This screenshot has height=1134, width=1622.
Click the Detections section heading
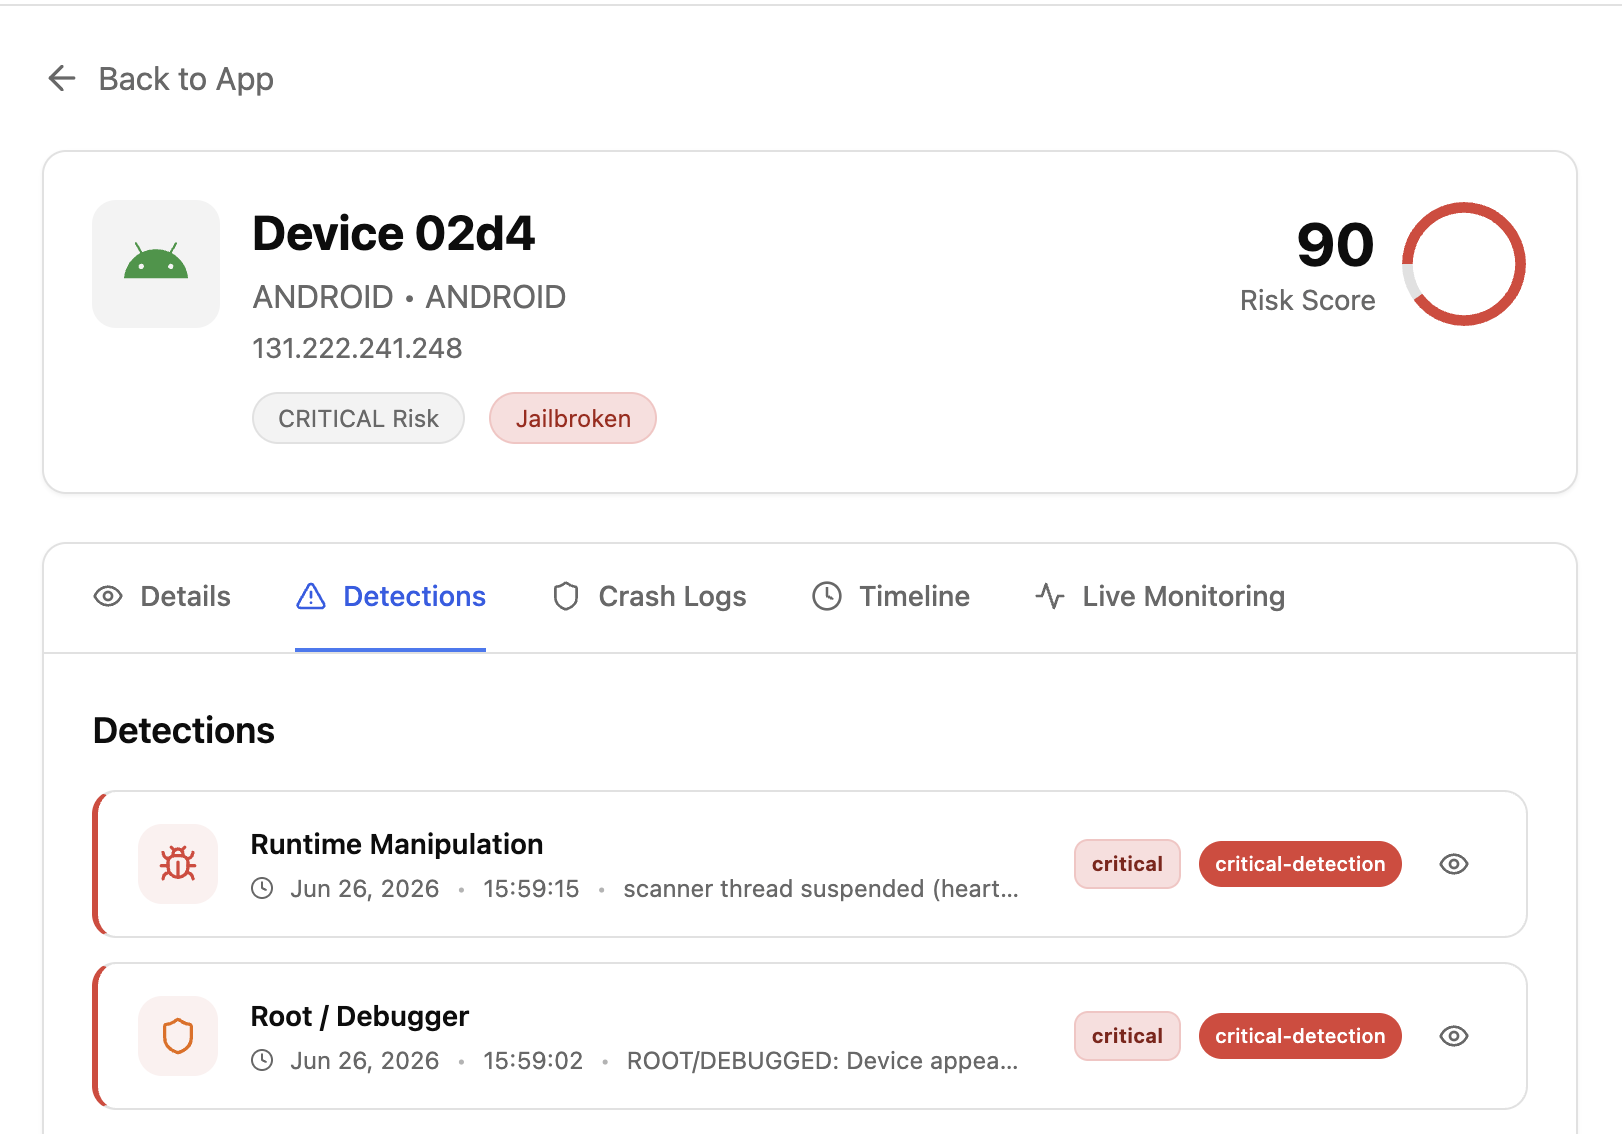click(x=184, y=731)
